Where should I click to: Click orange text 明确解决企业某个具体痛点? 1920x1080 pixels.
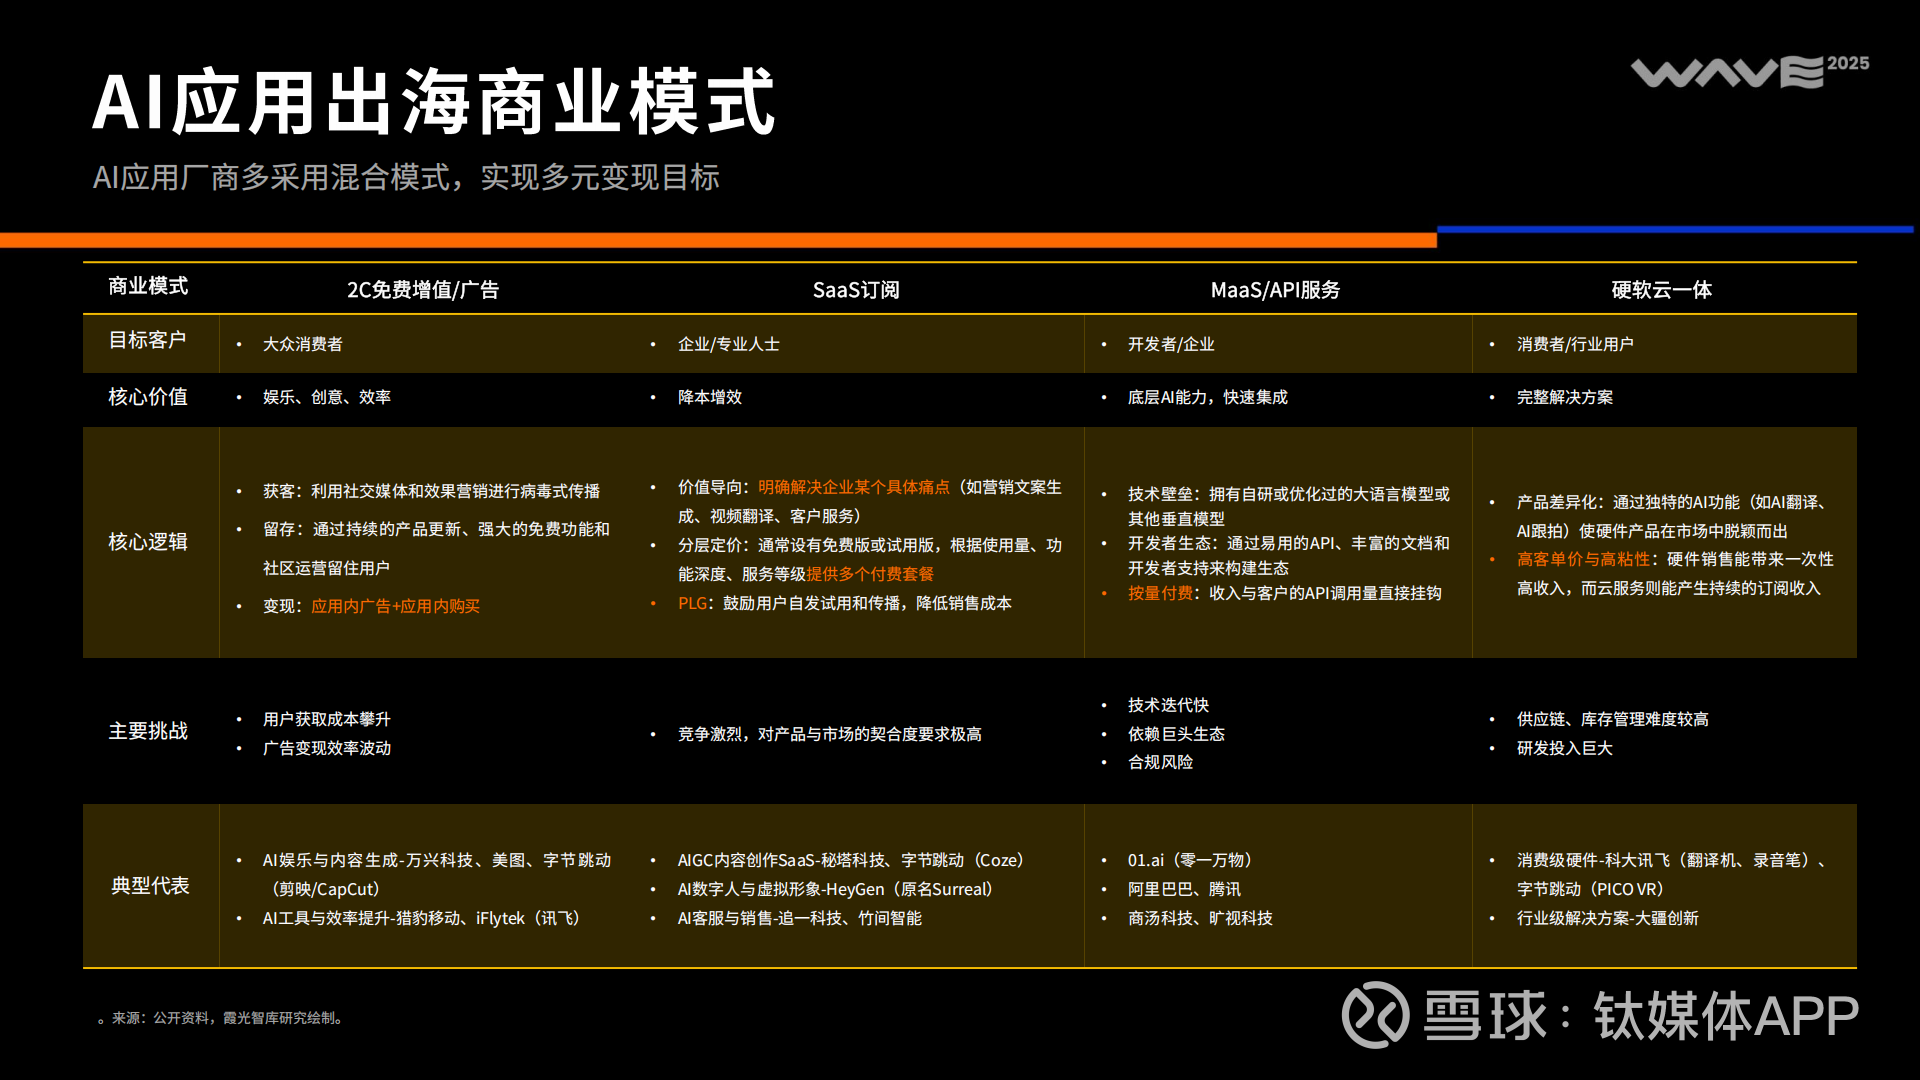[853, 487]
